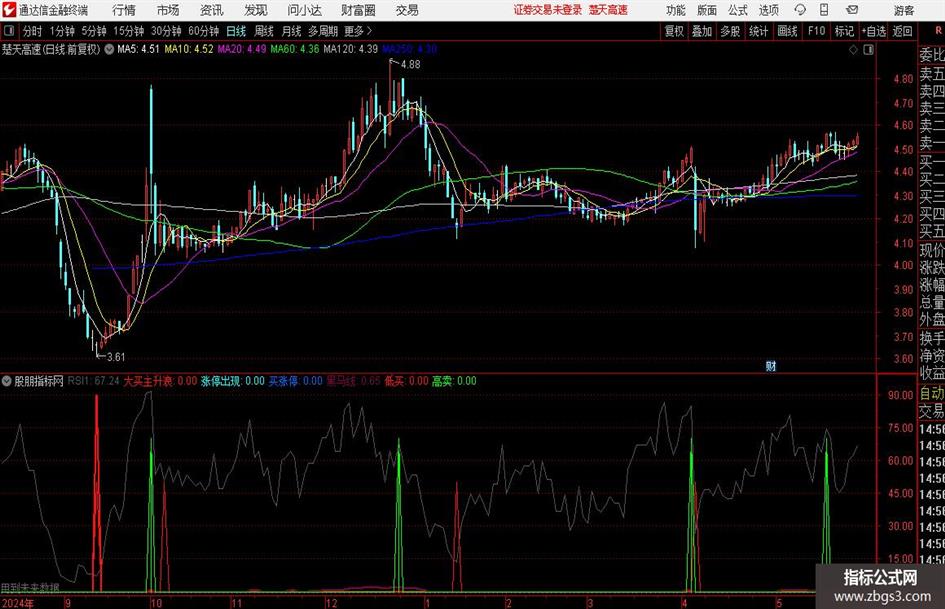
Task: Click 证券交易未登录 login link
Action: coord(548,10)
